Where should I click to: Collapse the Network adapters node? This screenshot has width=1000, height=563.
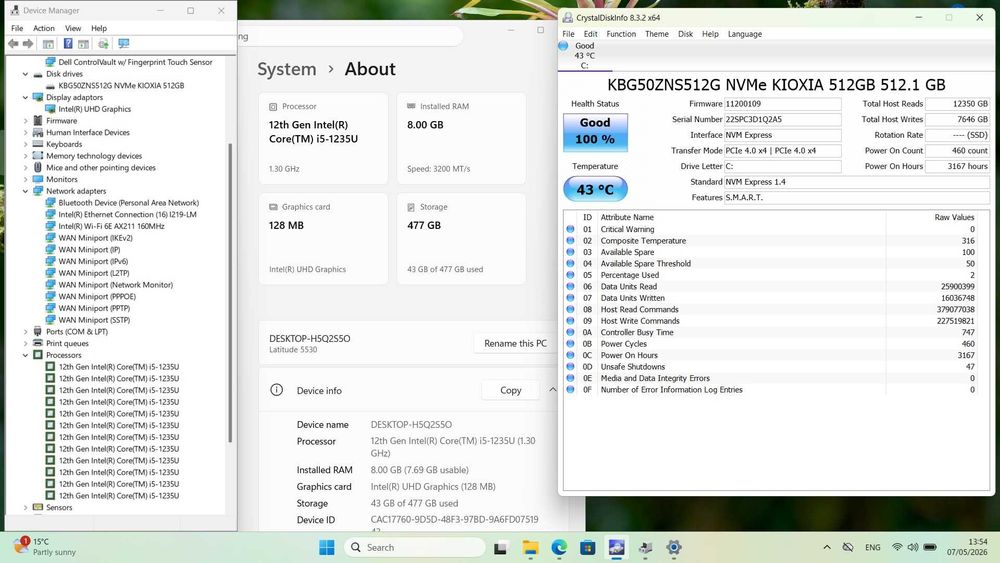click(25, 191)
